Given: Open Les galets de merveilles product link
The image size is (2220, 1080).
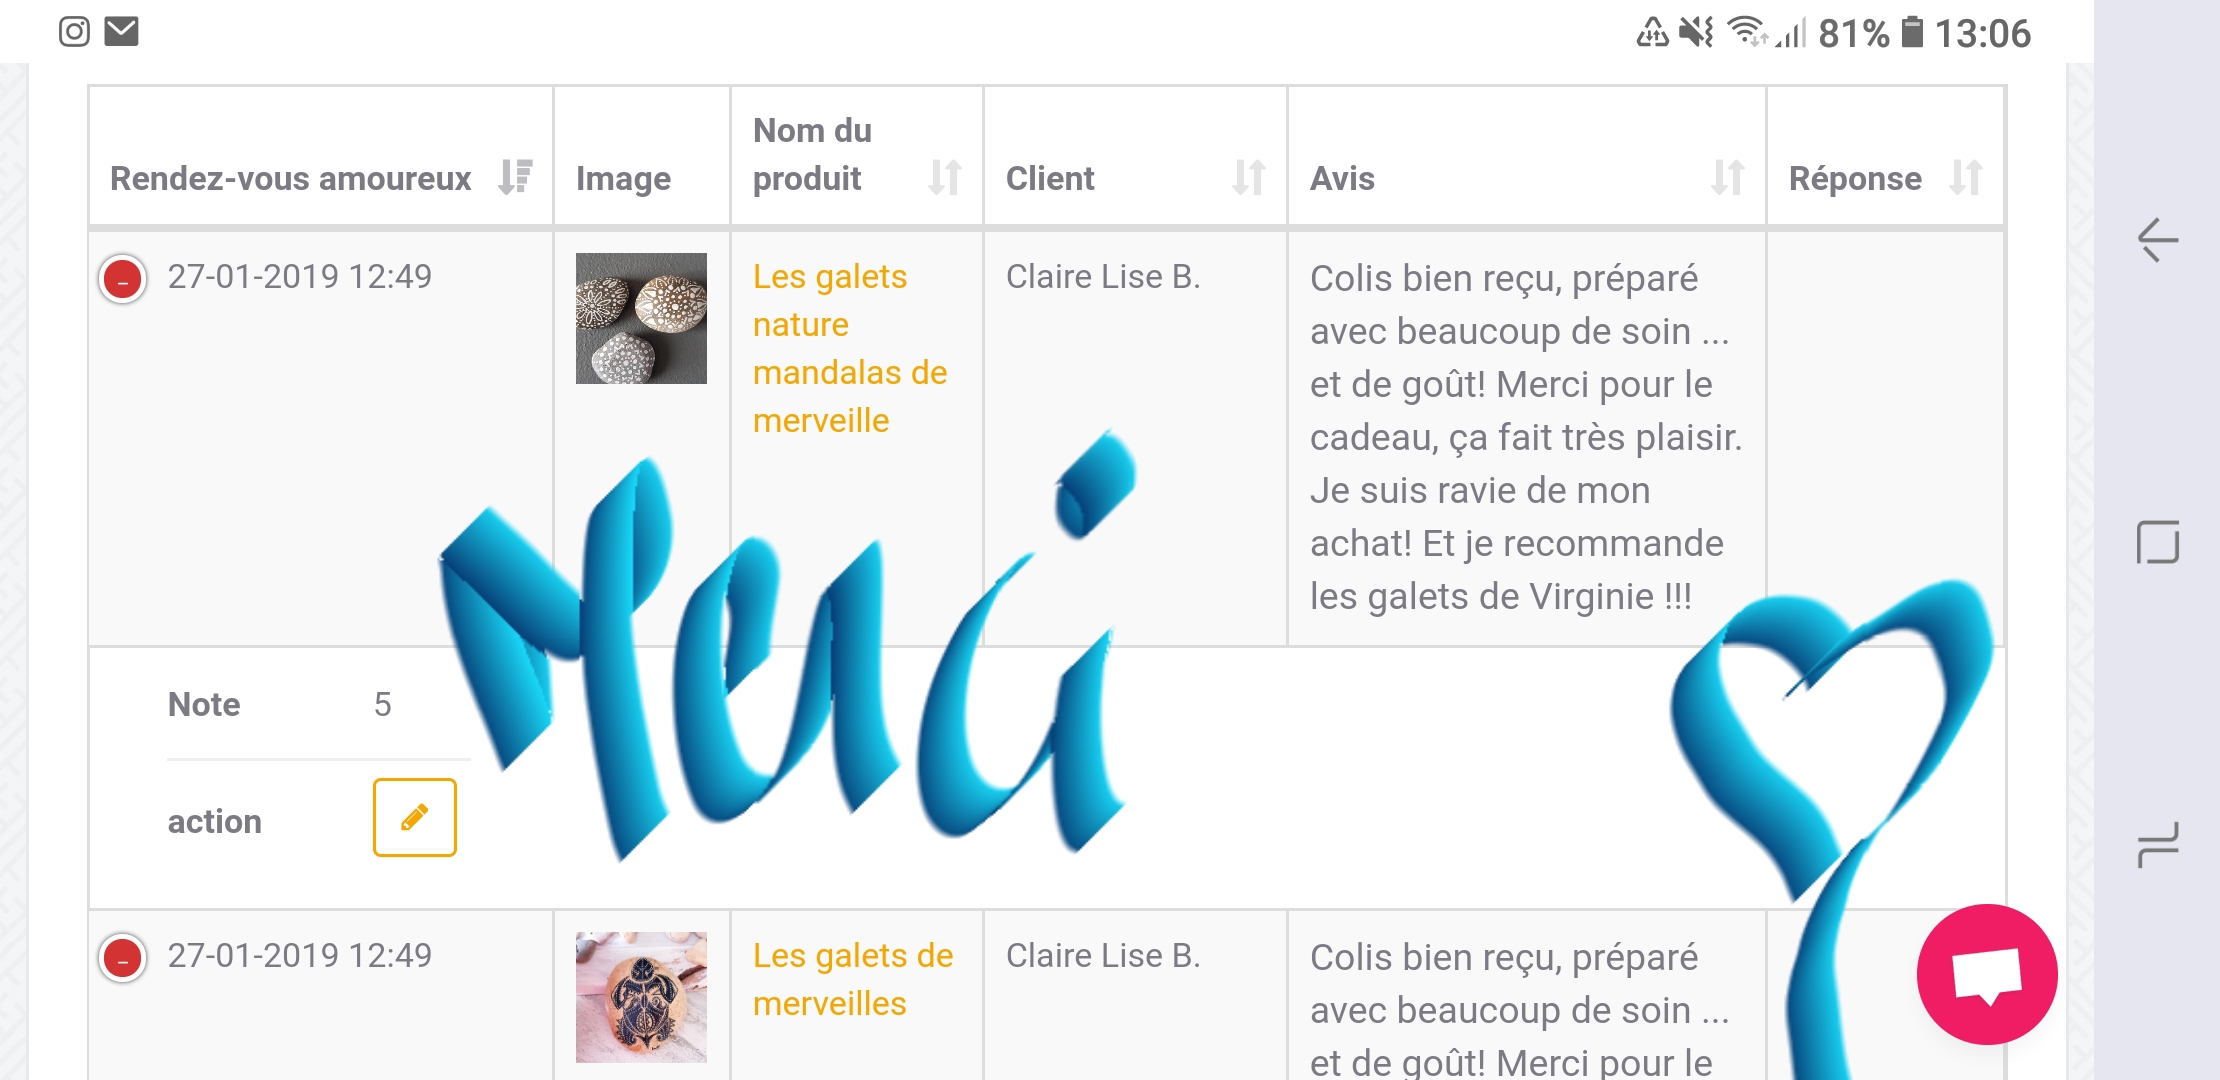Looking at the screenshot, I should click(852, 979).
